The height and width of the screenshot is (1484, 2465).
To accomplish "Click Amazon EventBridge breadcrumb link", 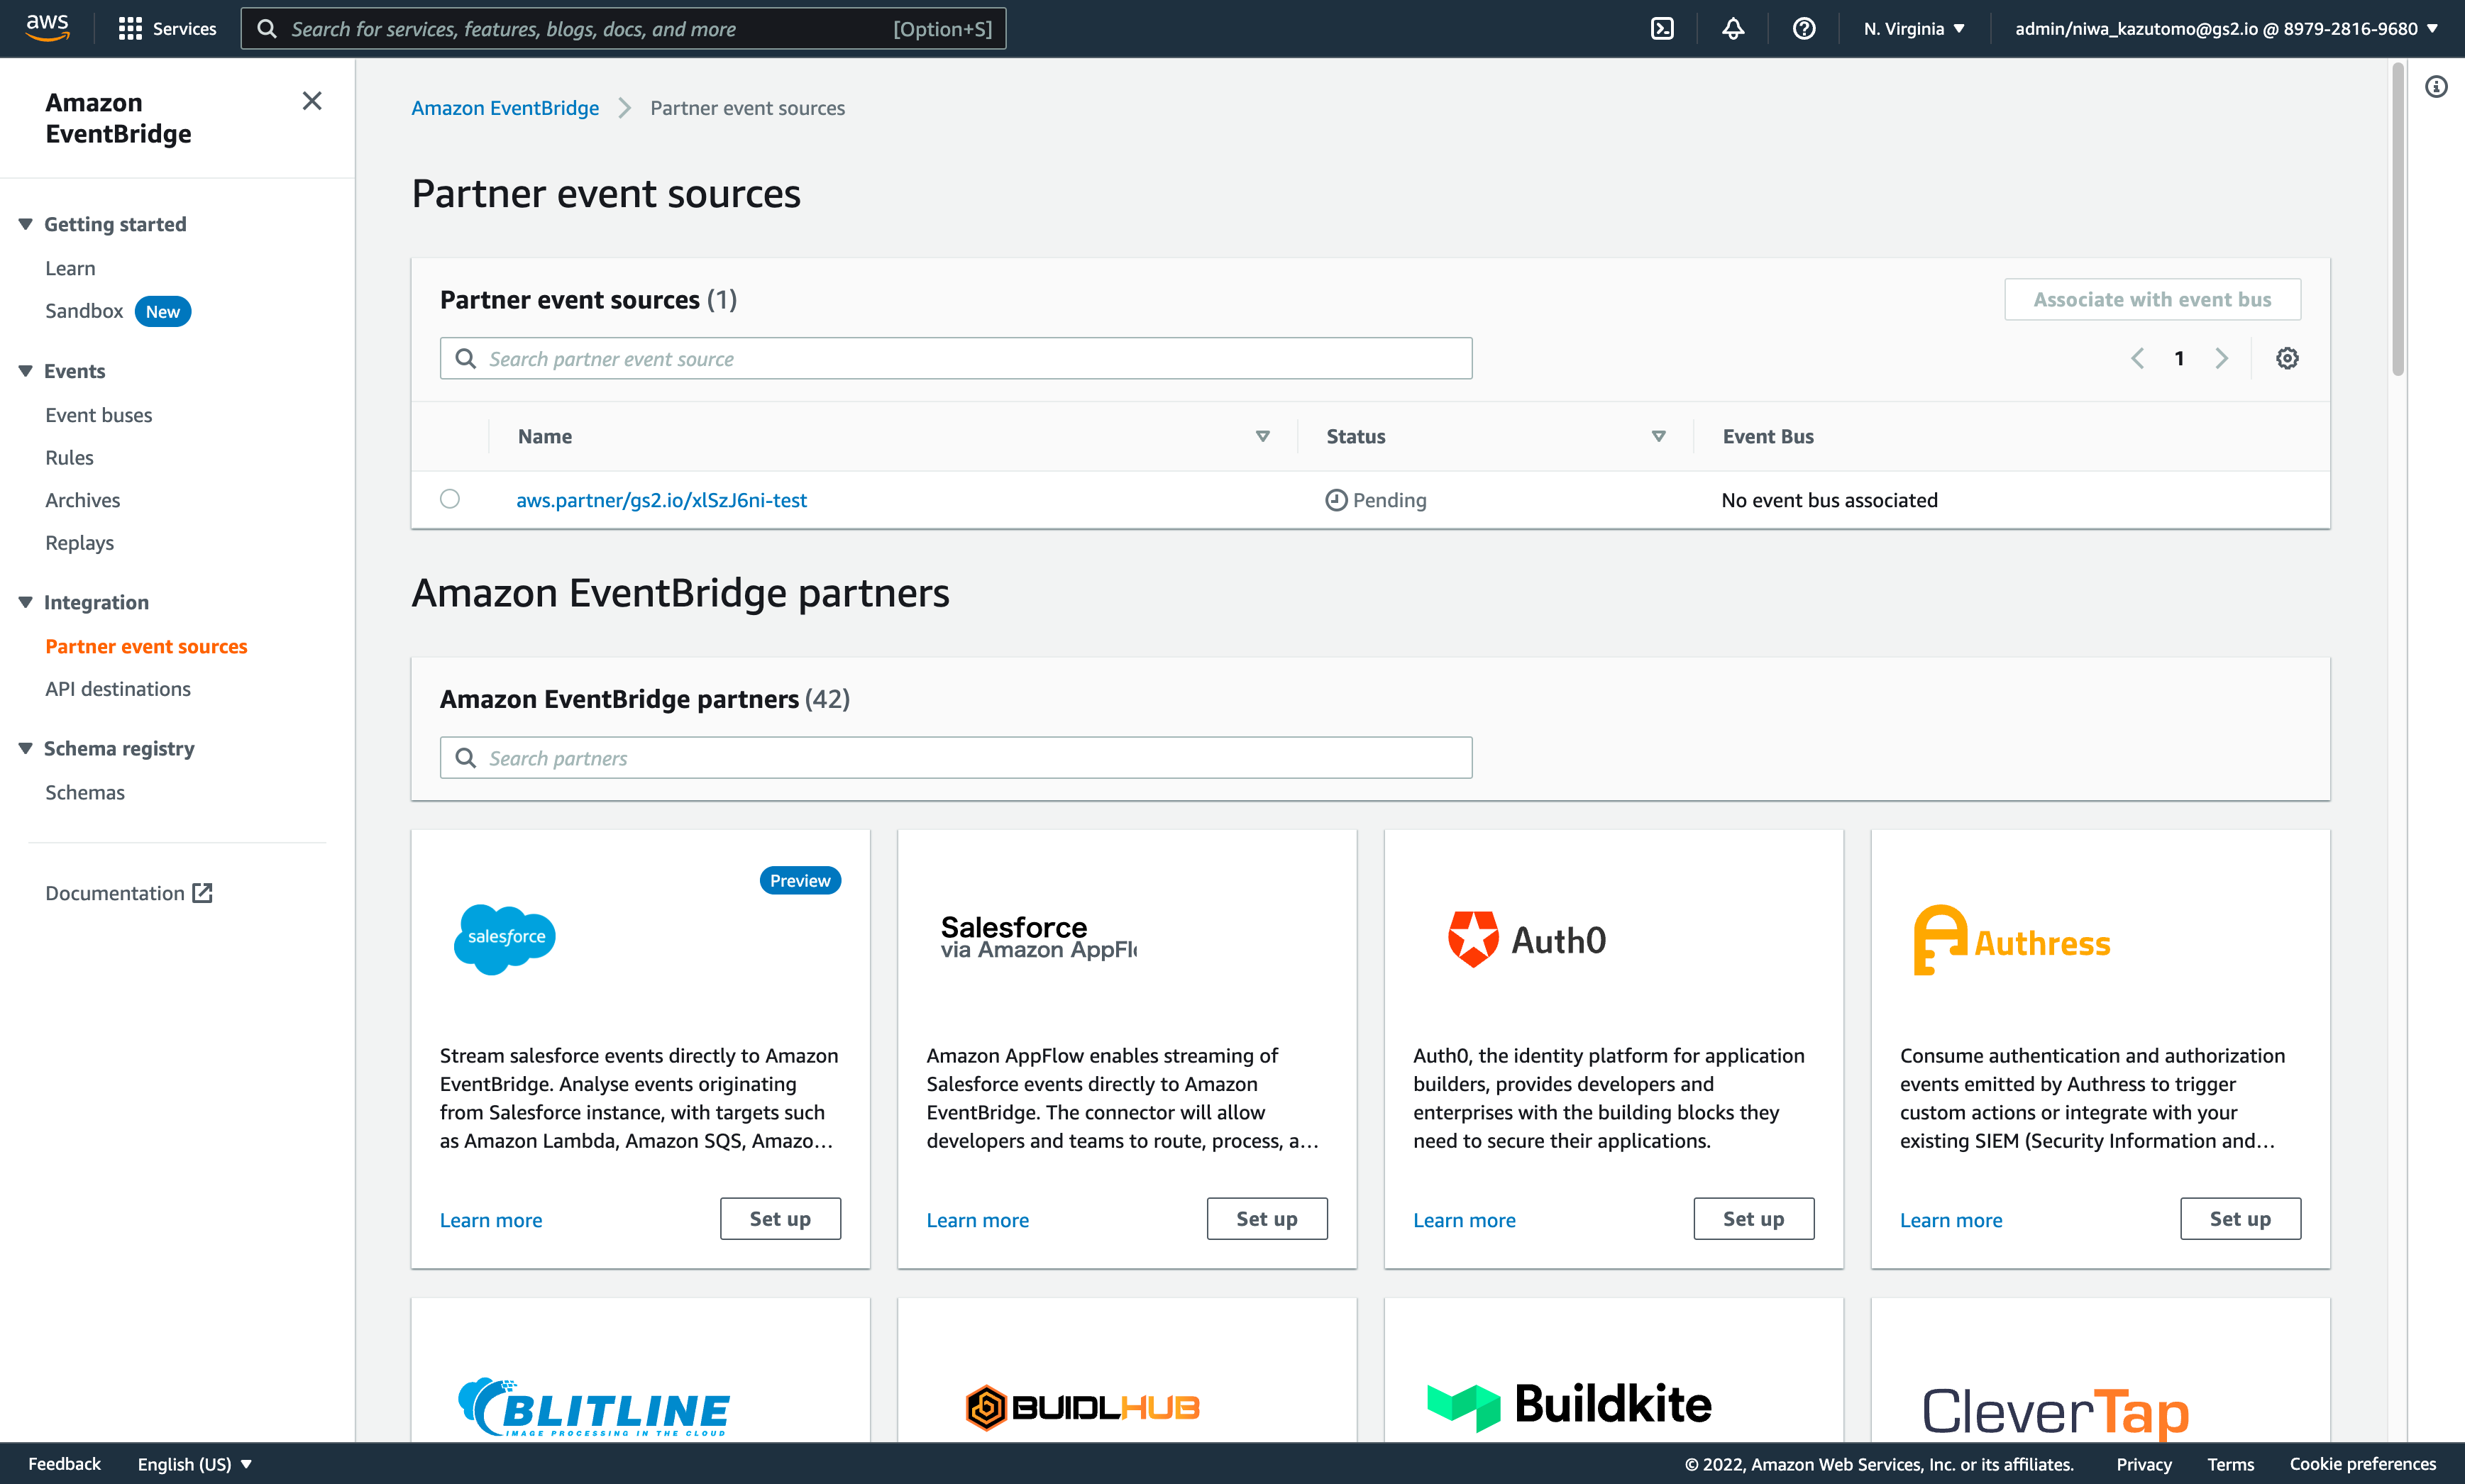I will (505, 108).
